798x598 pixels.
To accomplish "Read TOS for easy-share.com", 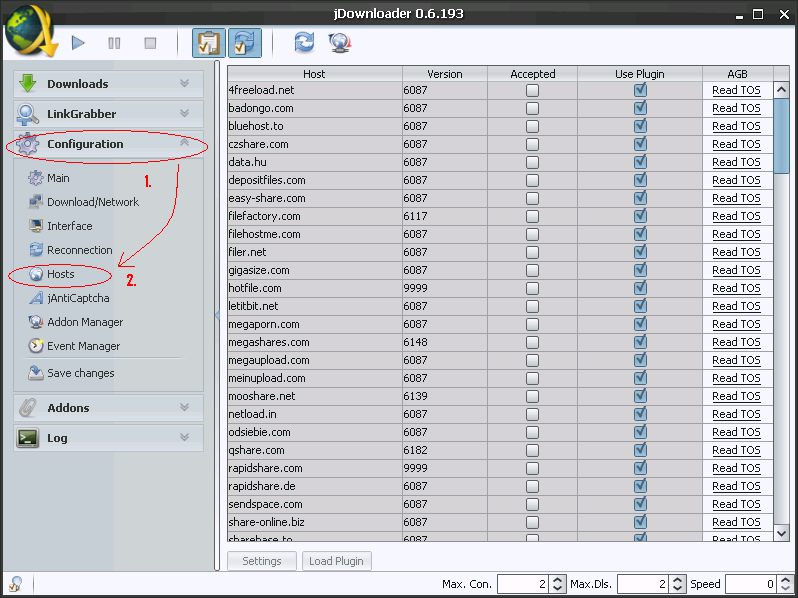I will [x=736, y=198].
